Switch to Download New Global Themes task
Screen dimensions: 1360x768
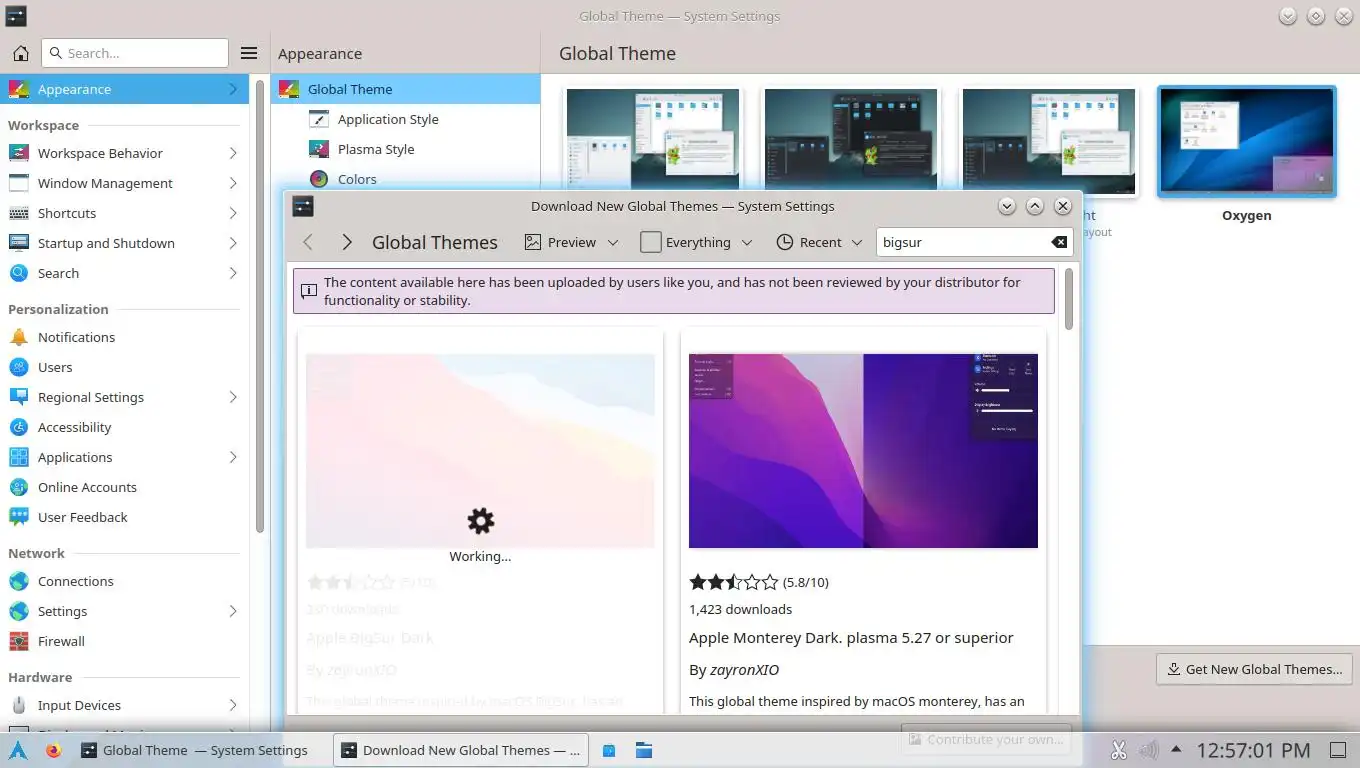pos(462,750)
